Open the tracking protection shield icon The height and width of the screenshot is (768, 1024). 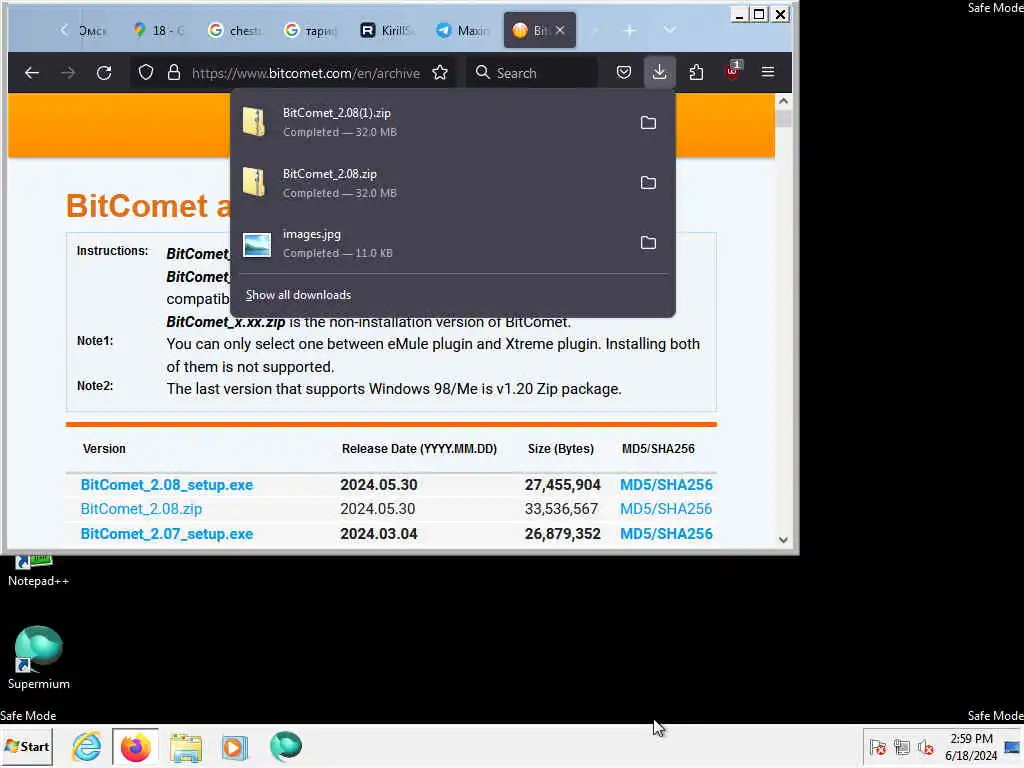[x=146, y=72]
